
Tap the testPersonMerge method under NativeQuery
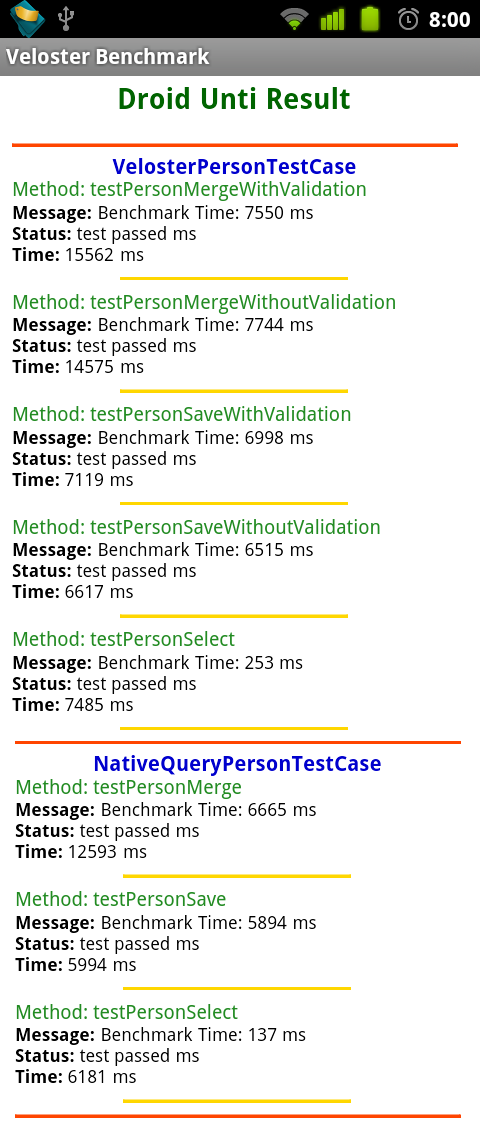point(129,787)
